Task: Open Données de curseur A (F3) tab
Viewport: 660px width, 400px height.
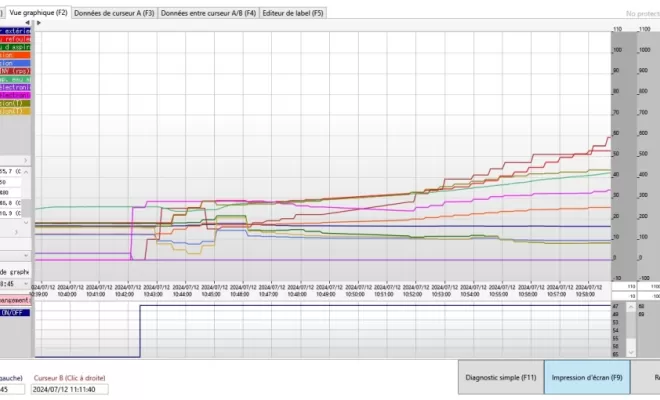Action: click(x=114, y=13)
